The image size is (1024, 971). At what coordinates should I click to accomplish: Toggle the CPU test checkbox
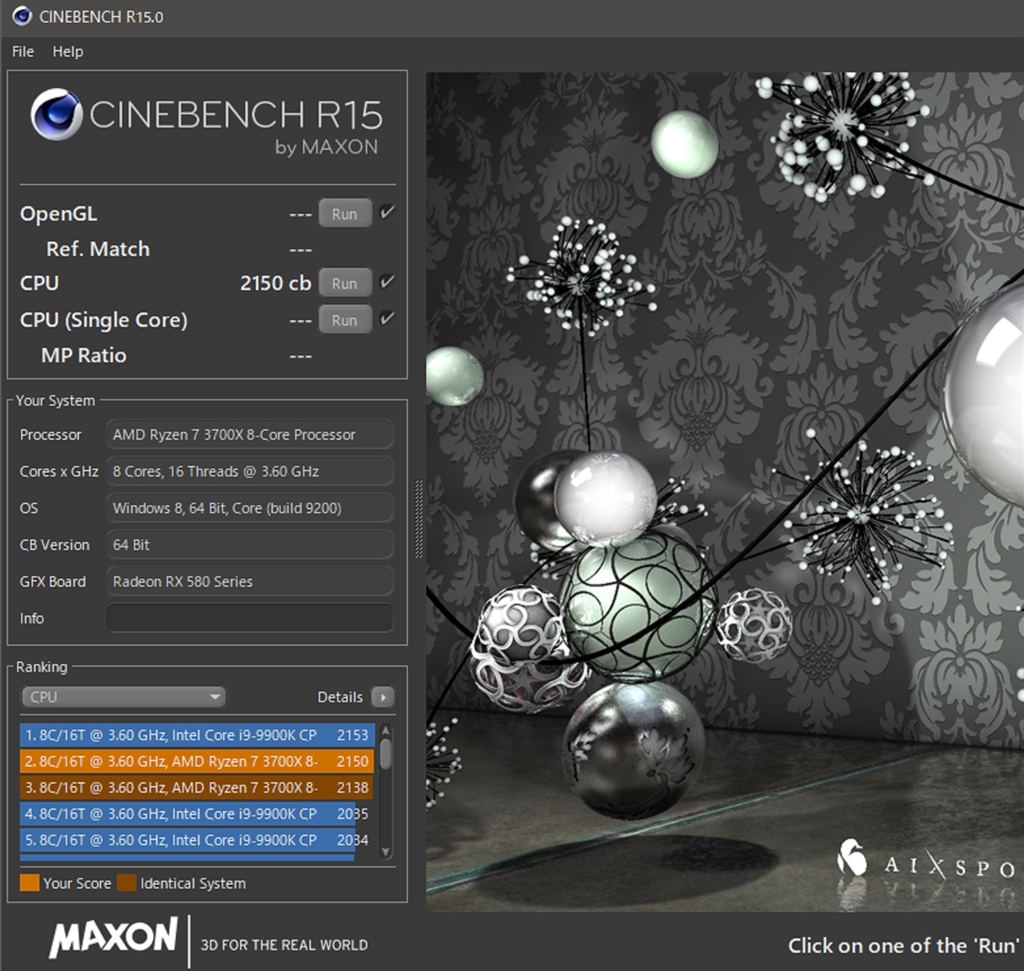(387, 282)
